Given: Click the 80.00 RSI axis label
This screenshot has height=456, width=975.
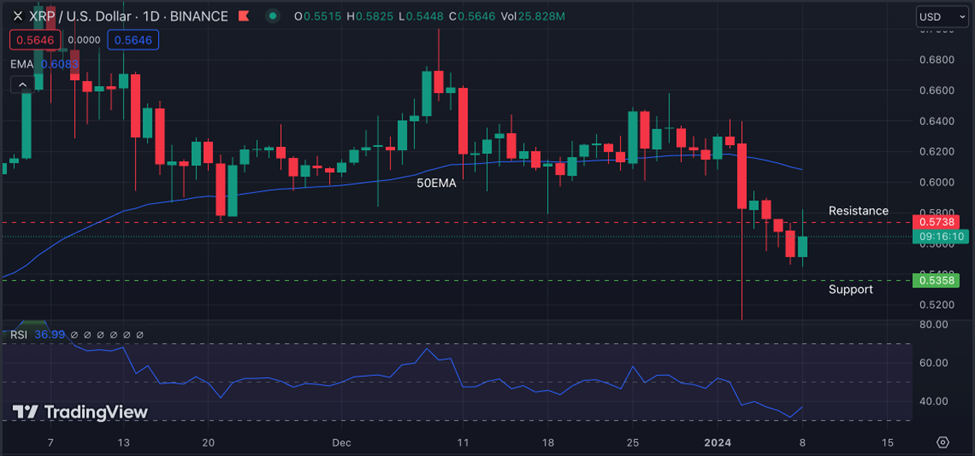Looking at the screenshot, I should point(935,325).
